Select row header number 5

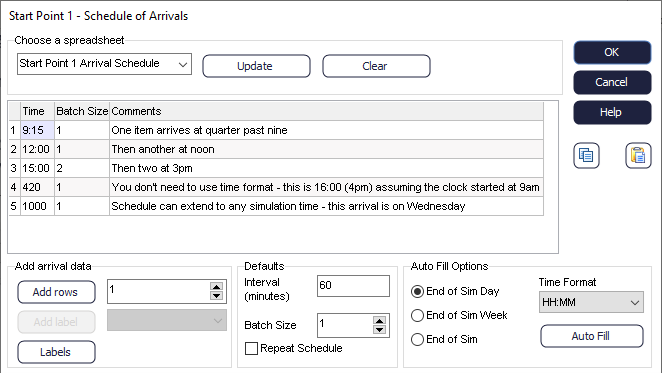coord(14,206)
